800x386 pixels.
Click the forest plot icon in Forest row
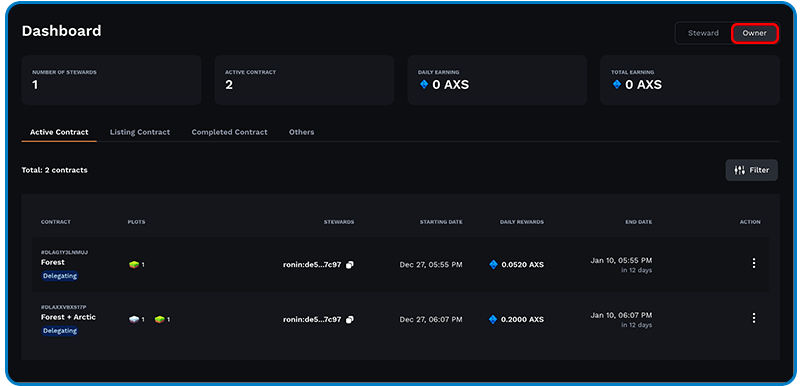click(x=134, y=265)
